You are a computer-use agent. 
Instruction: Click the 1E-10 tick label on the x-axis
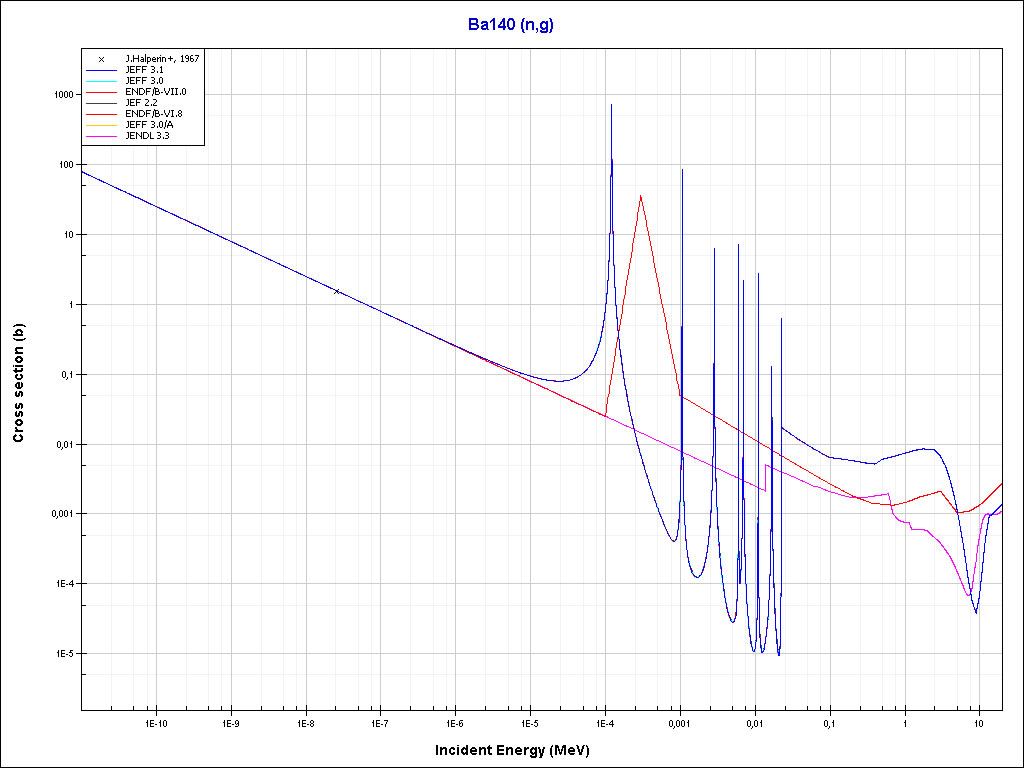pyautogui.click(x=155, y=722)
